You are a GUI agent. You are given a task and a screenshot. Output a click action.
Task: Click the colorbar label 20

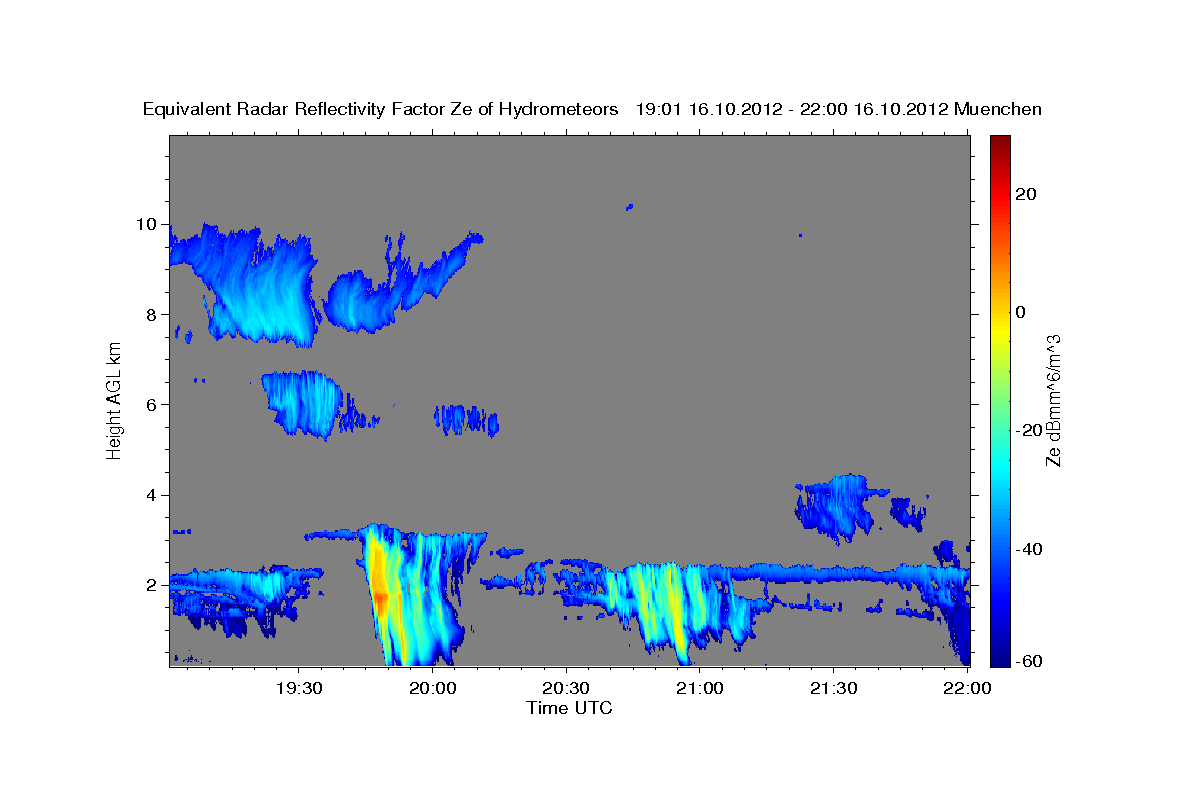point(1025,194)
